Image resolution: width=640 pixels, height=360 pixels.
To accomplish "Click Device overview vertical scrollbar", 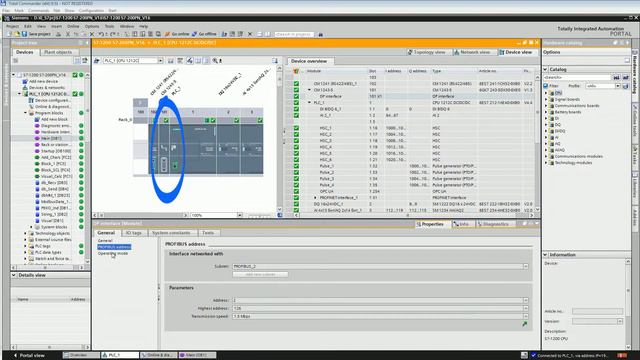I will [537, 143].
